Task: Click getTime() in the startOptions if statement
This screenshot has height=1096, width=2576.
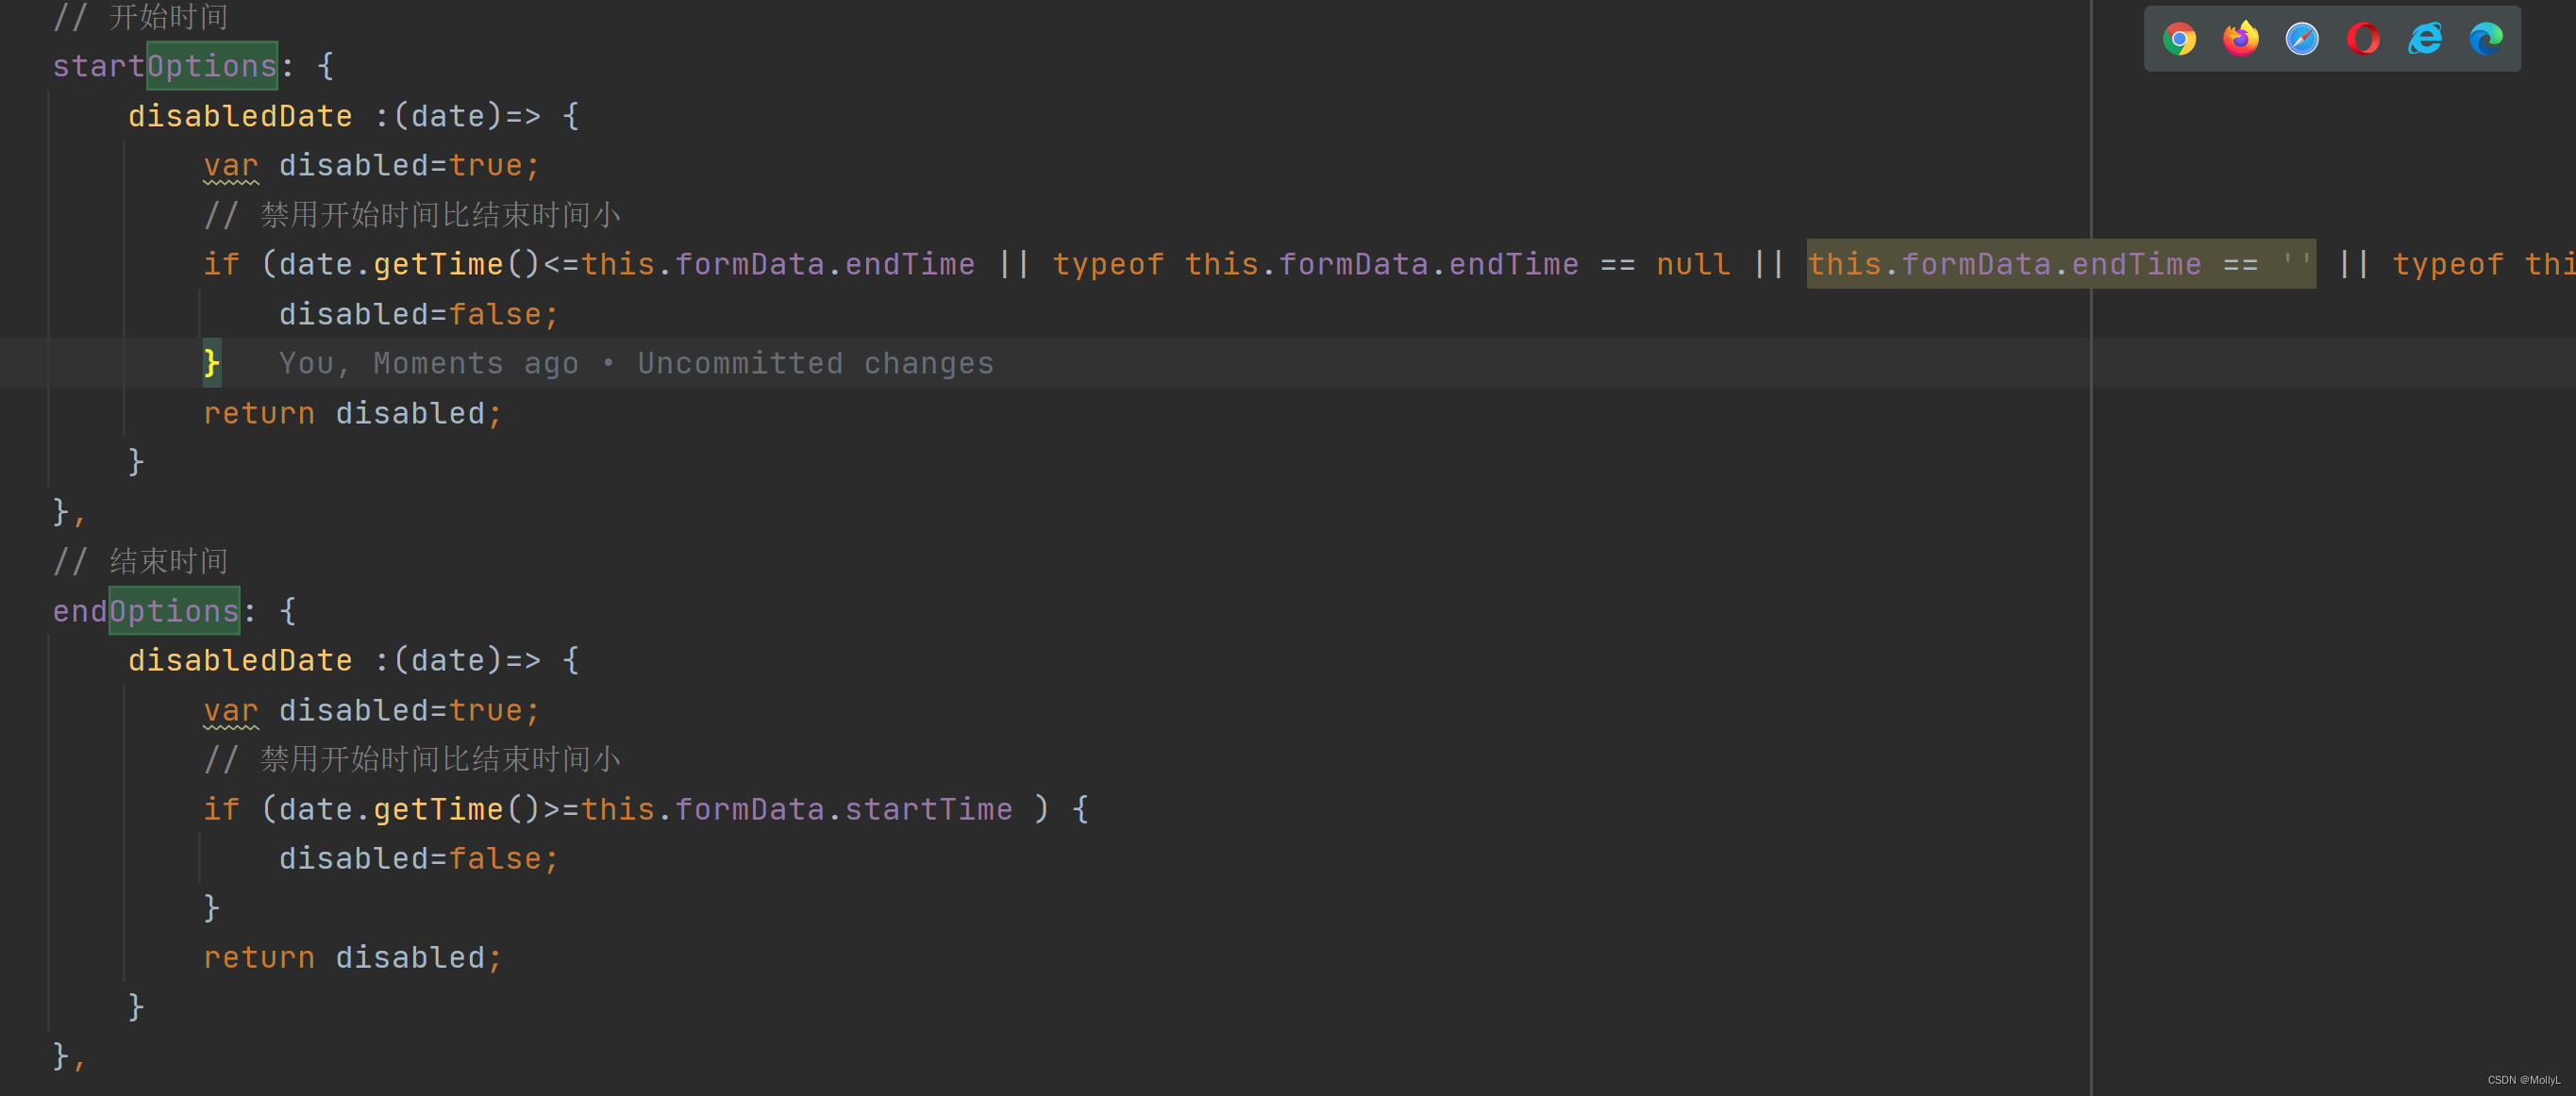Action: [456, 264]
